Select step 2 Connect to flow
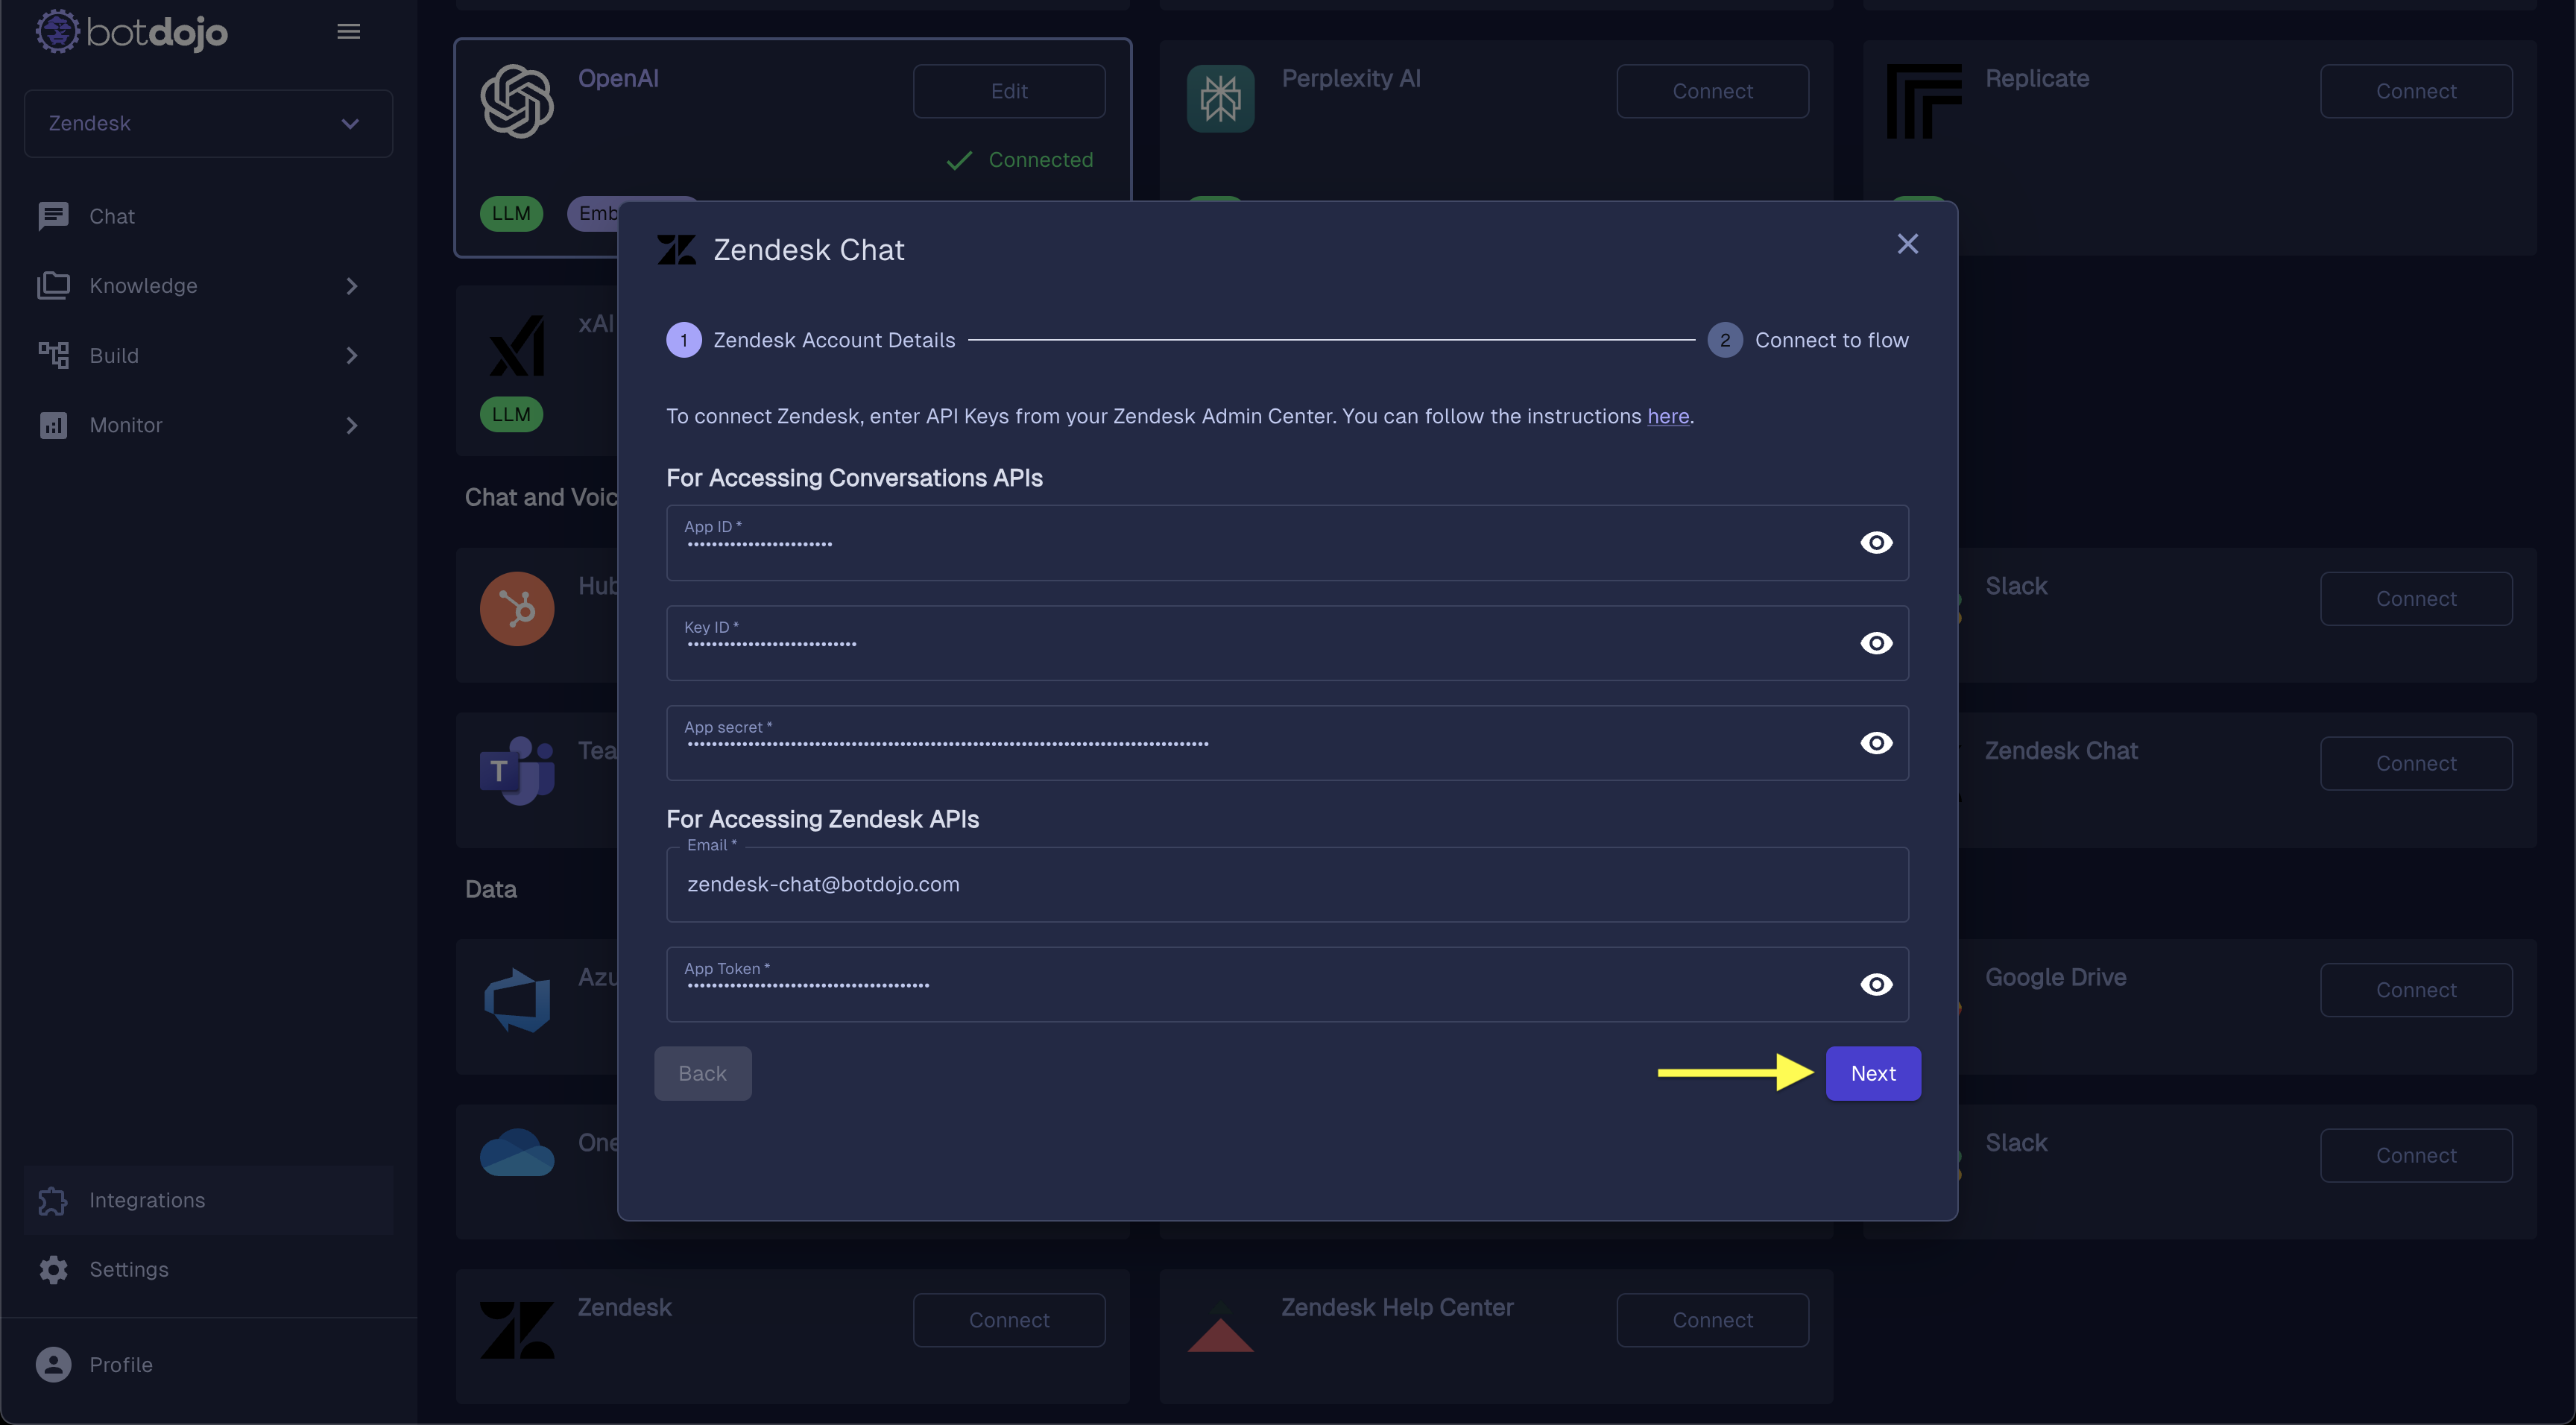 click(x=1808, y=340)
